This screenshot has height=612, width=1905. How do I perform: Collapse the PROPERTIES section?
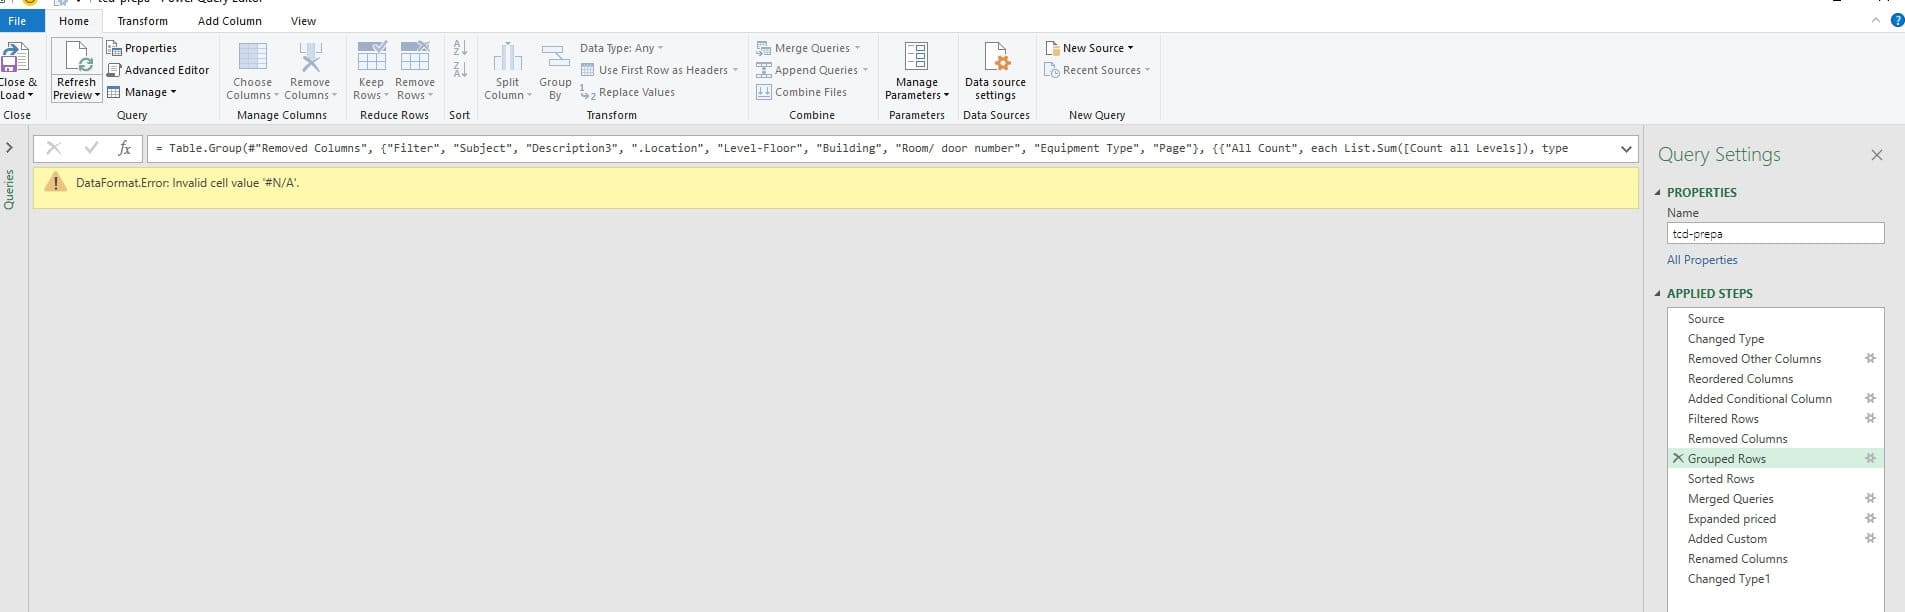1658,192
